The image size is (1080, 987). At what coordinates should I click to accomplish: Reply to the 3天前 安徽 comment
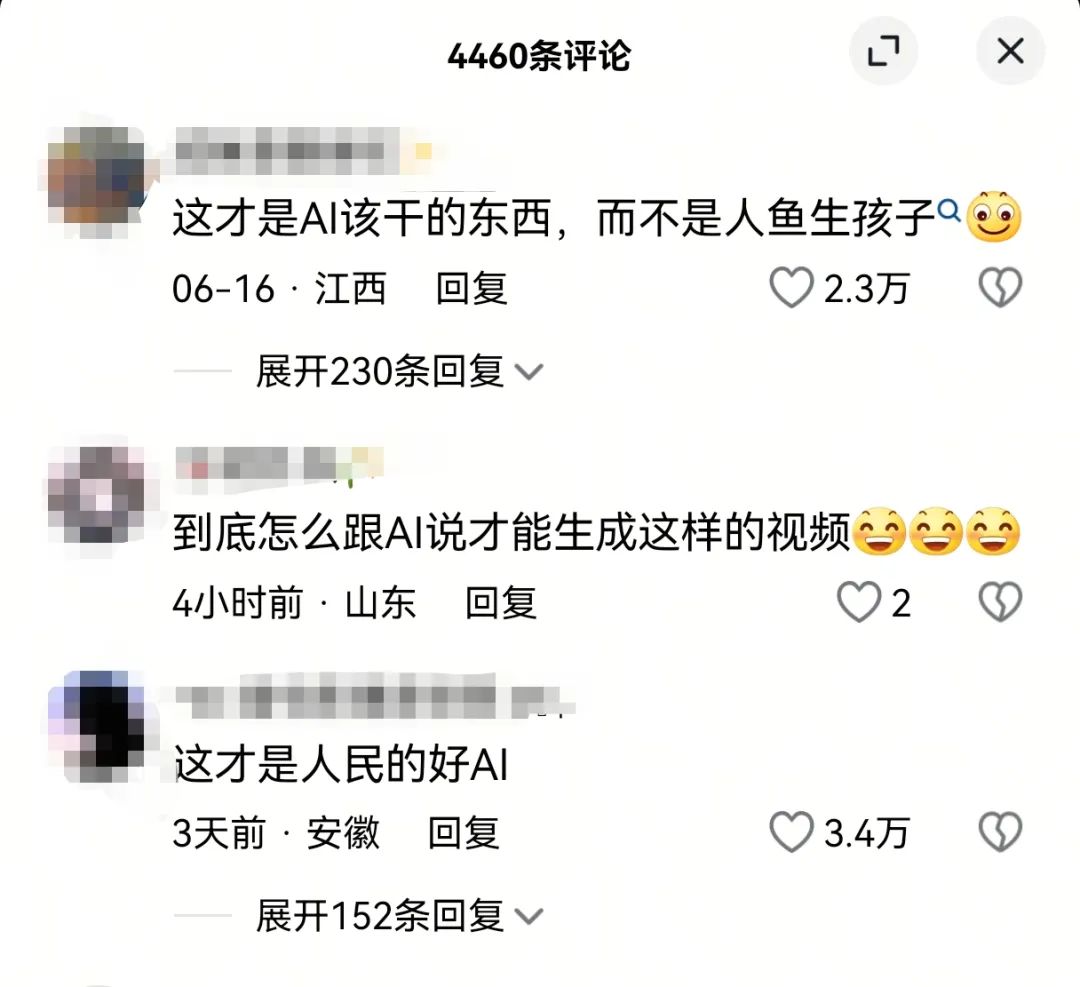pyautogui.click(x=464, y=833)
